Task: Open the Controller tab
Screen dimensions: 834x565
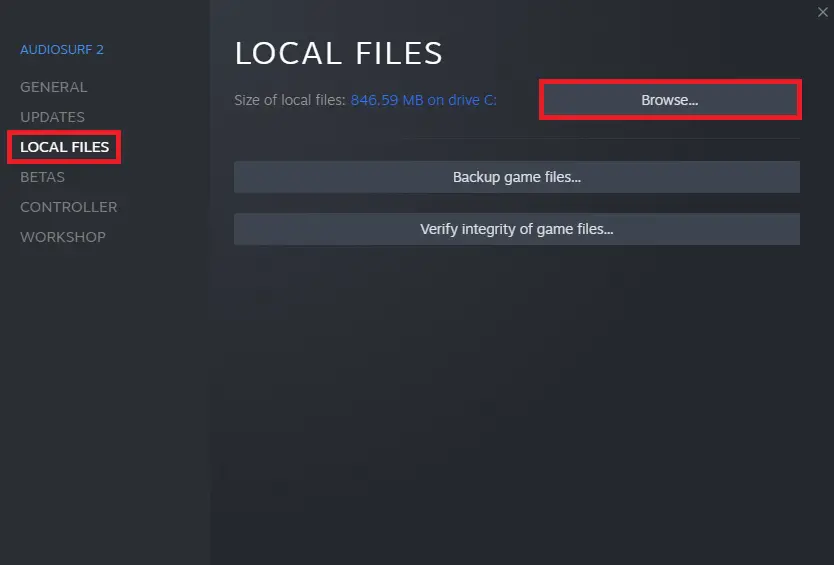Action: tap(69, 207)
